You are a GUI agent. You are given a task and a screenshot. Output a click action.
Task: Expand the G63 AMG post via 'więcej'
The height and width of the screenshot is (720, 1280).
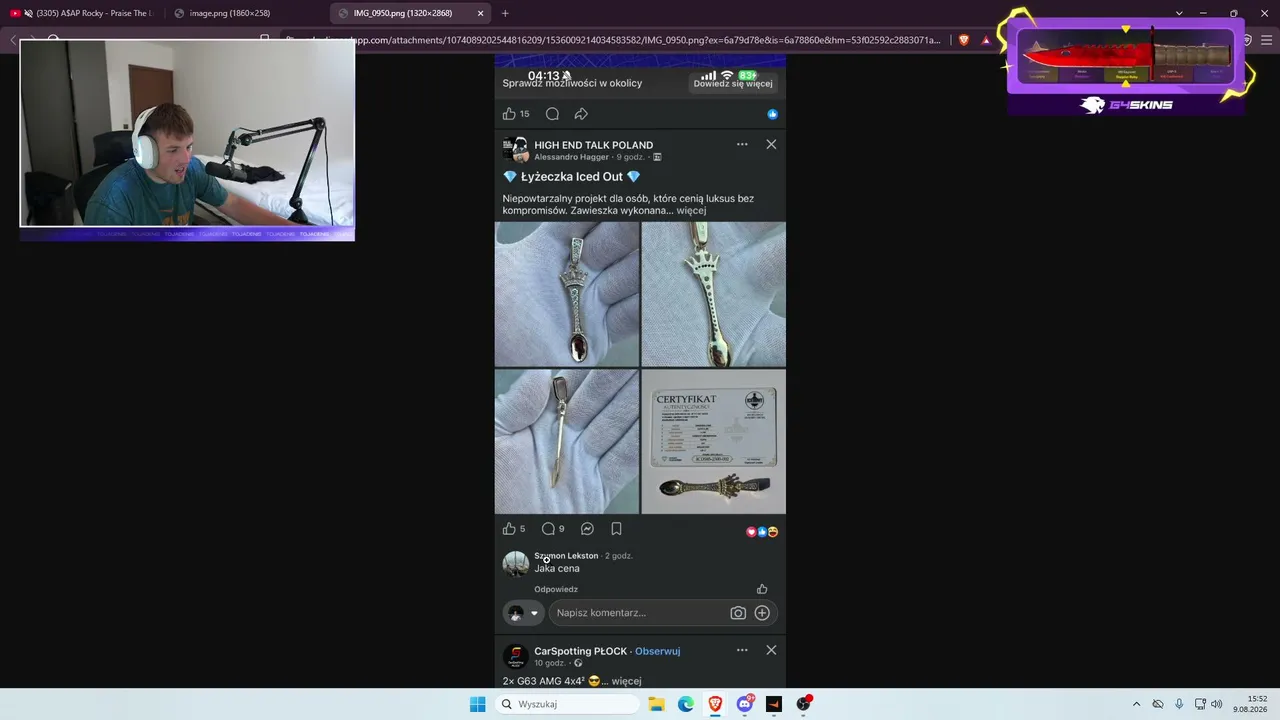click(x=626, y=681)
